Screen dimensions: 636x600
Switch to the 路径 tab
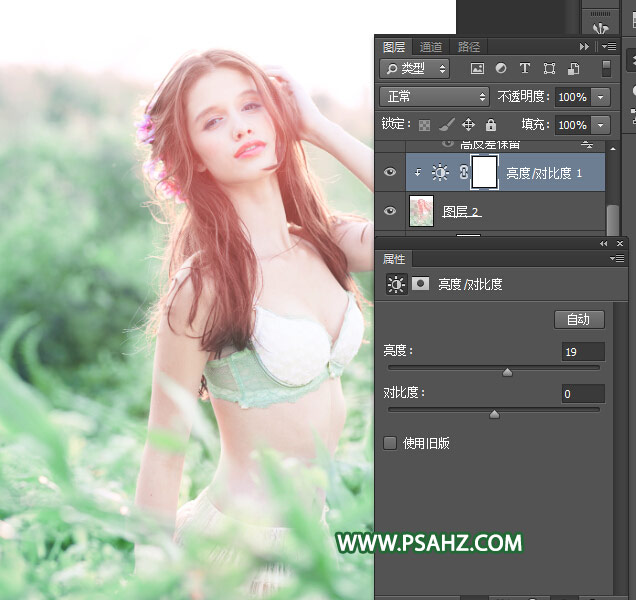pyautogui.click(x=468, y=47)
